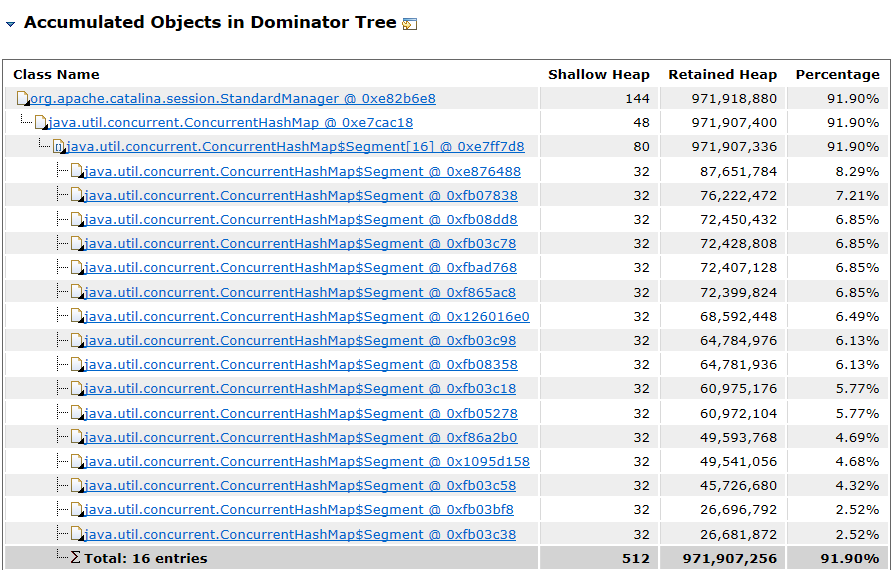Click object icon of Segment @ 0xfb03c18
The height and width of the screenshot is (570, 892).
coord(77,389)
